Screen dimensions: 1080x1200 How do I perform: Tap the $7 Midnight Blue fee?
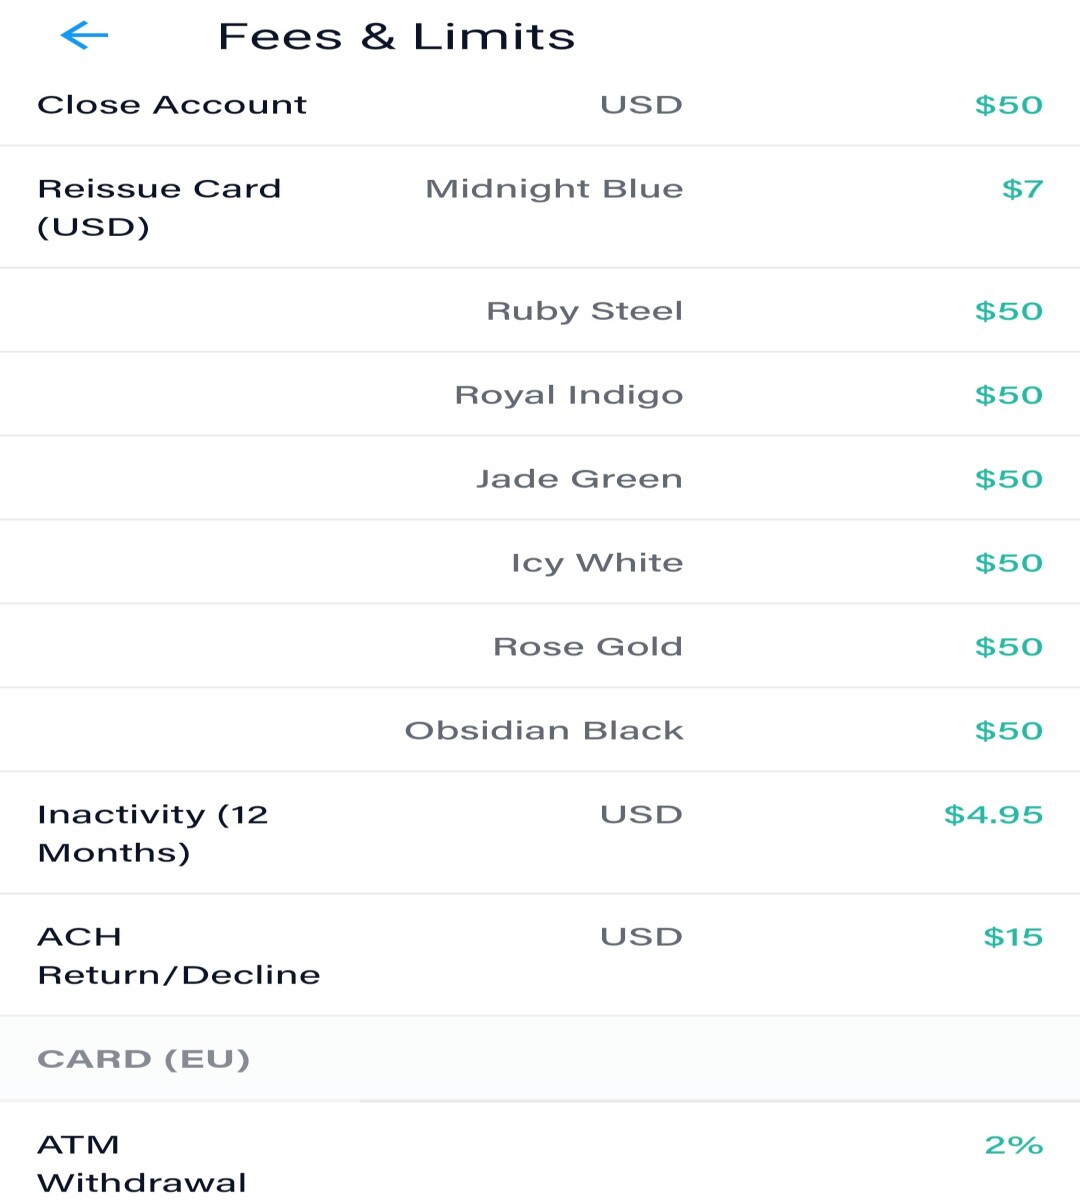(1022, 189)
